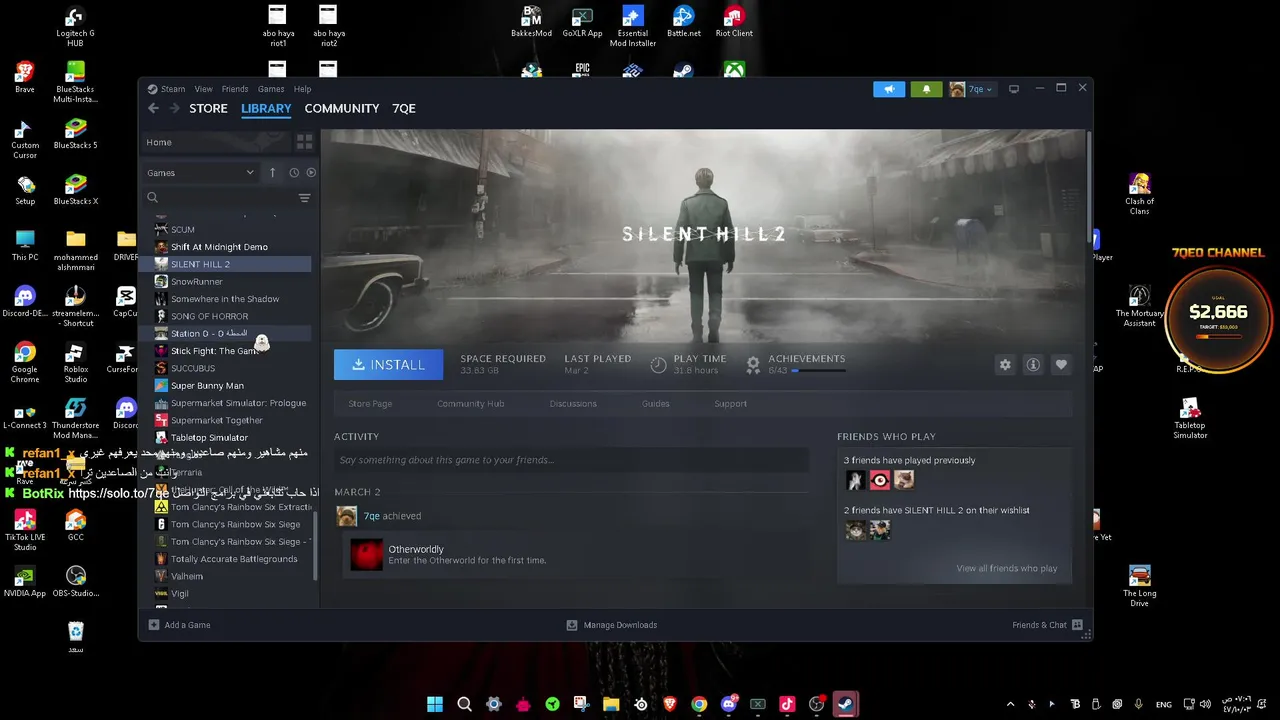Open the Help menu

(x=302, y=89)
